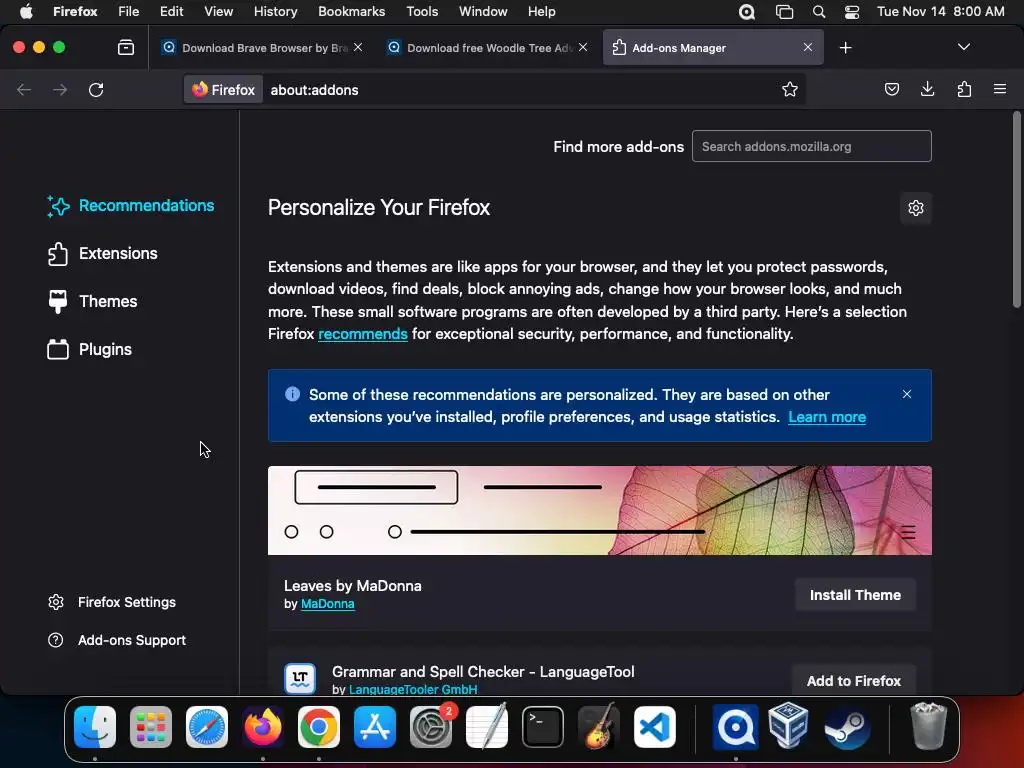Launch Finder from the Dock
The width and height of the screenshot is (1024, 768).
point(95,727)
